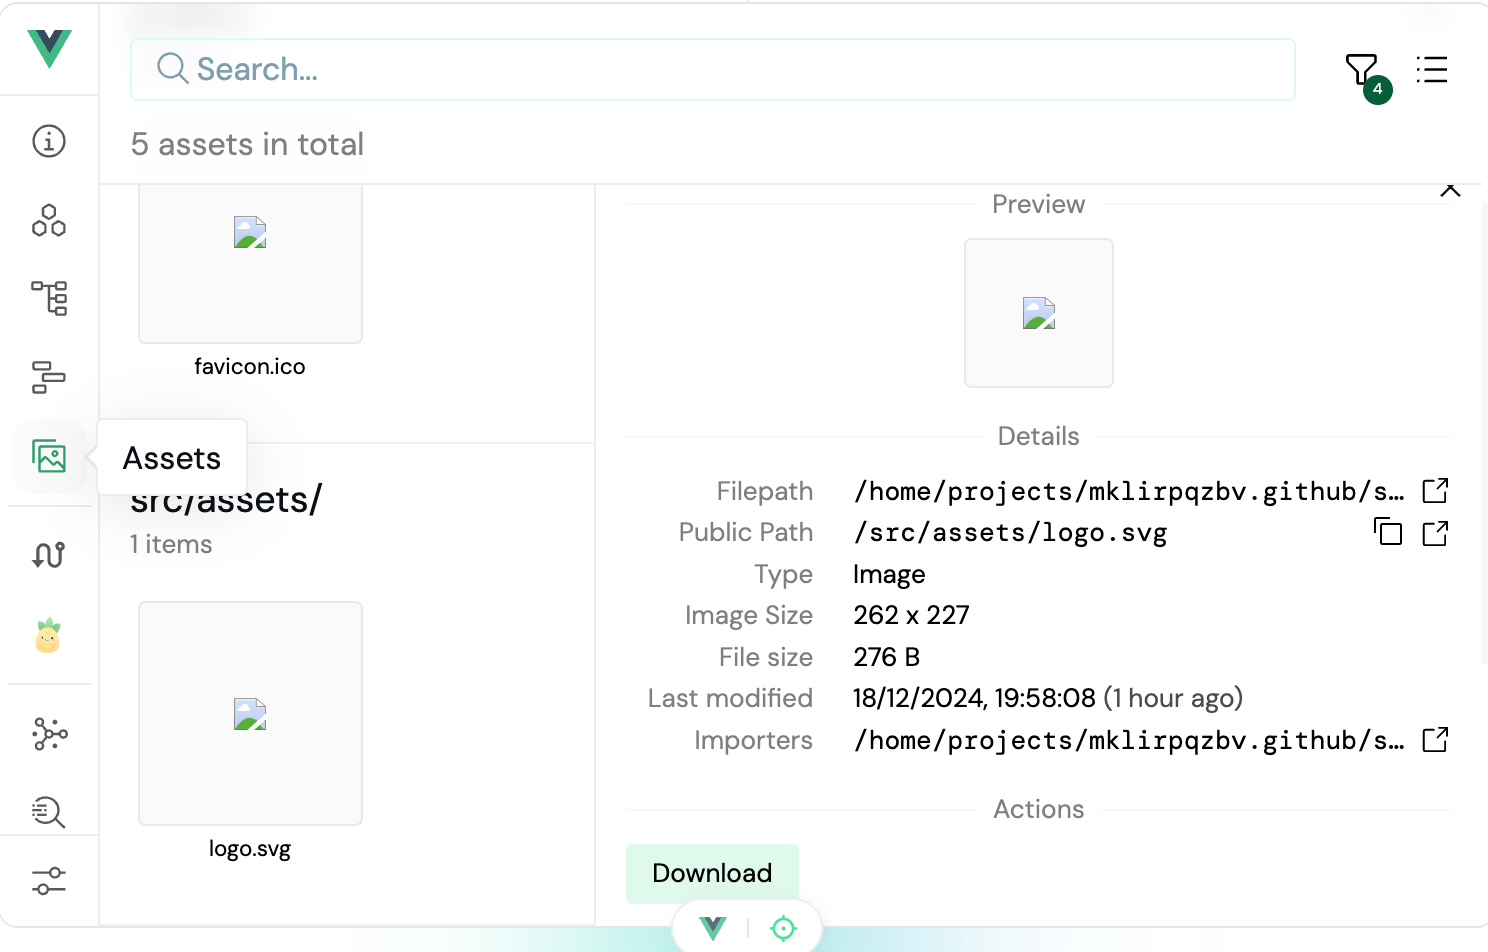Open the Timeline tab icon
Screen dimensions: 1488x952
tap(49, 377)
